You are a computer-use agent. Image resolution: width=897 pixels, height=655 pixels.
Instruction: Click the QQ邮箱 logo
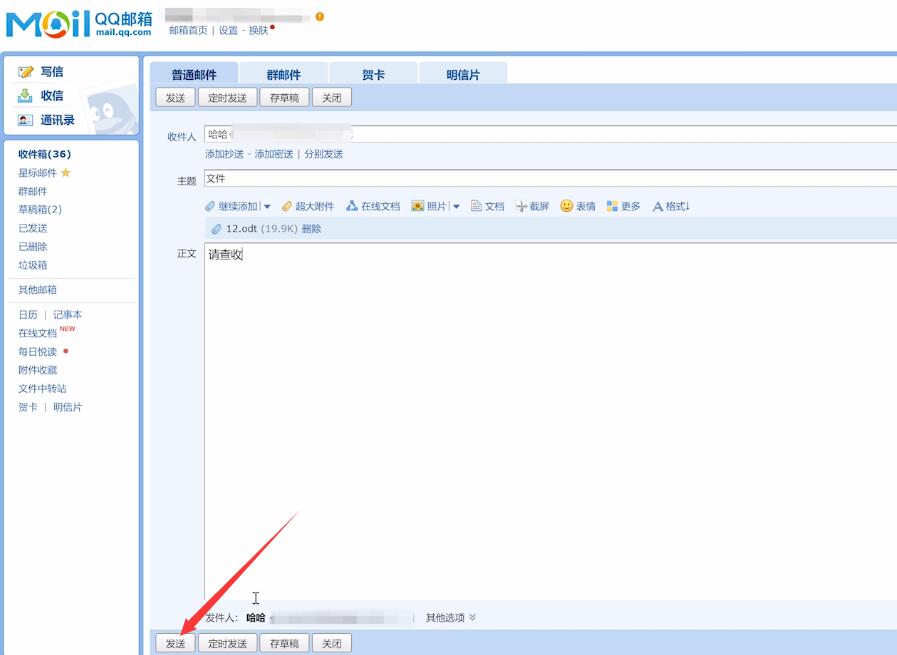pos(79,24)
